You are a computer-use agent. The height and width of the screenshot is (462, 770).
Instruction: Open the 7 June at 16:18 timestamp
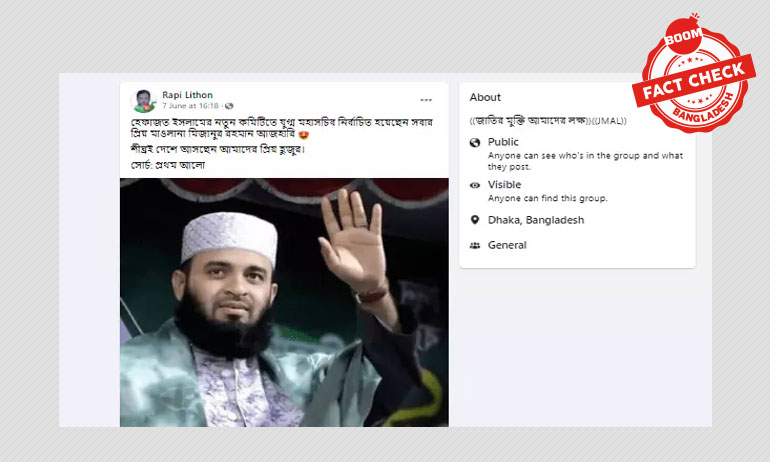[190, 106]
